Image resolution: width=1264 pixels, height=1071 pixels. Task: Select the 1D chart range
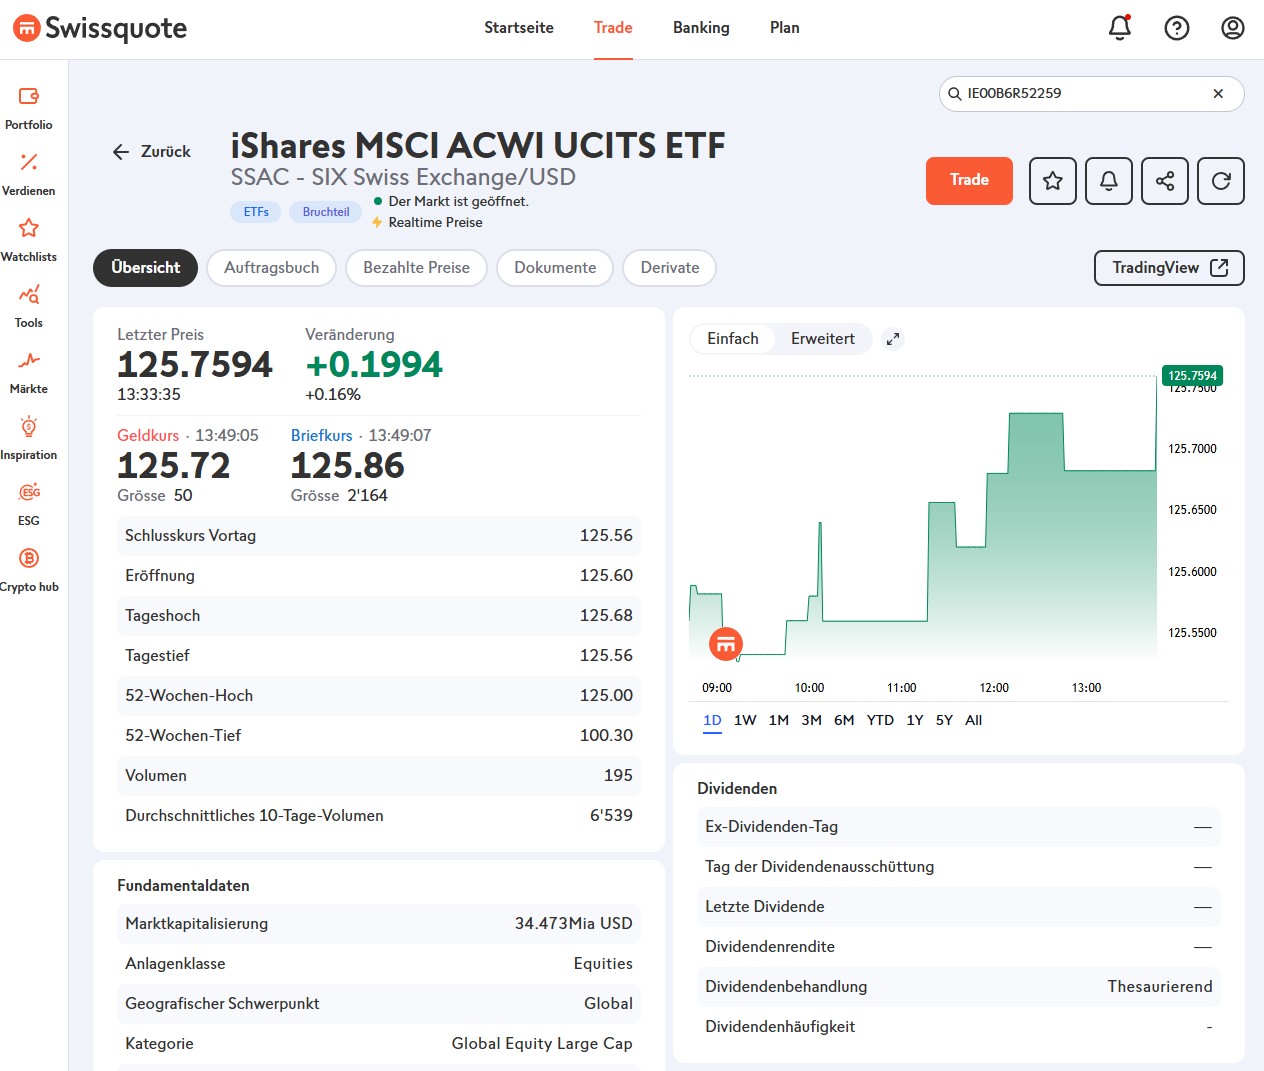coord(712,721)
